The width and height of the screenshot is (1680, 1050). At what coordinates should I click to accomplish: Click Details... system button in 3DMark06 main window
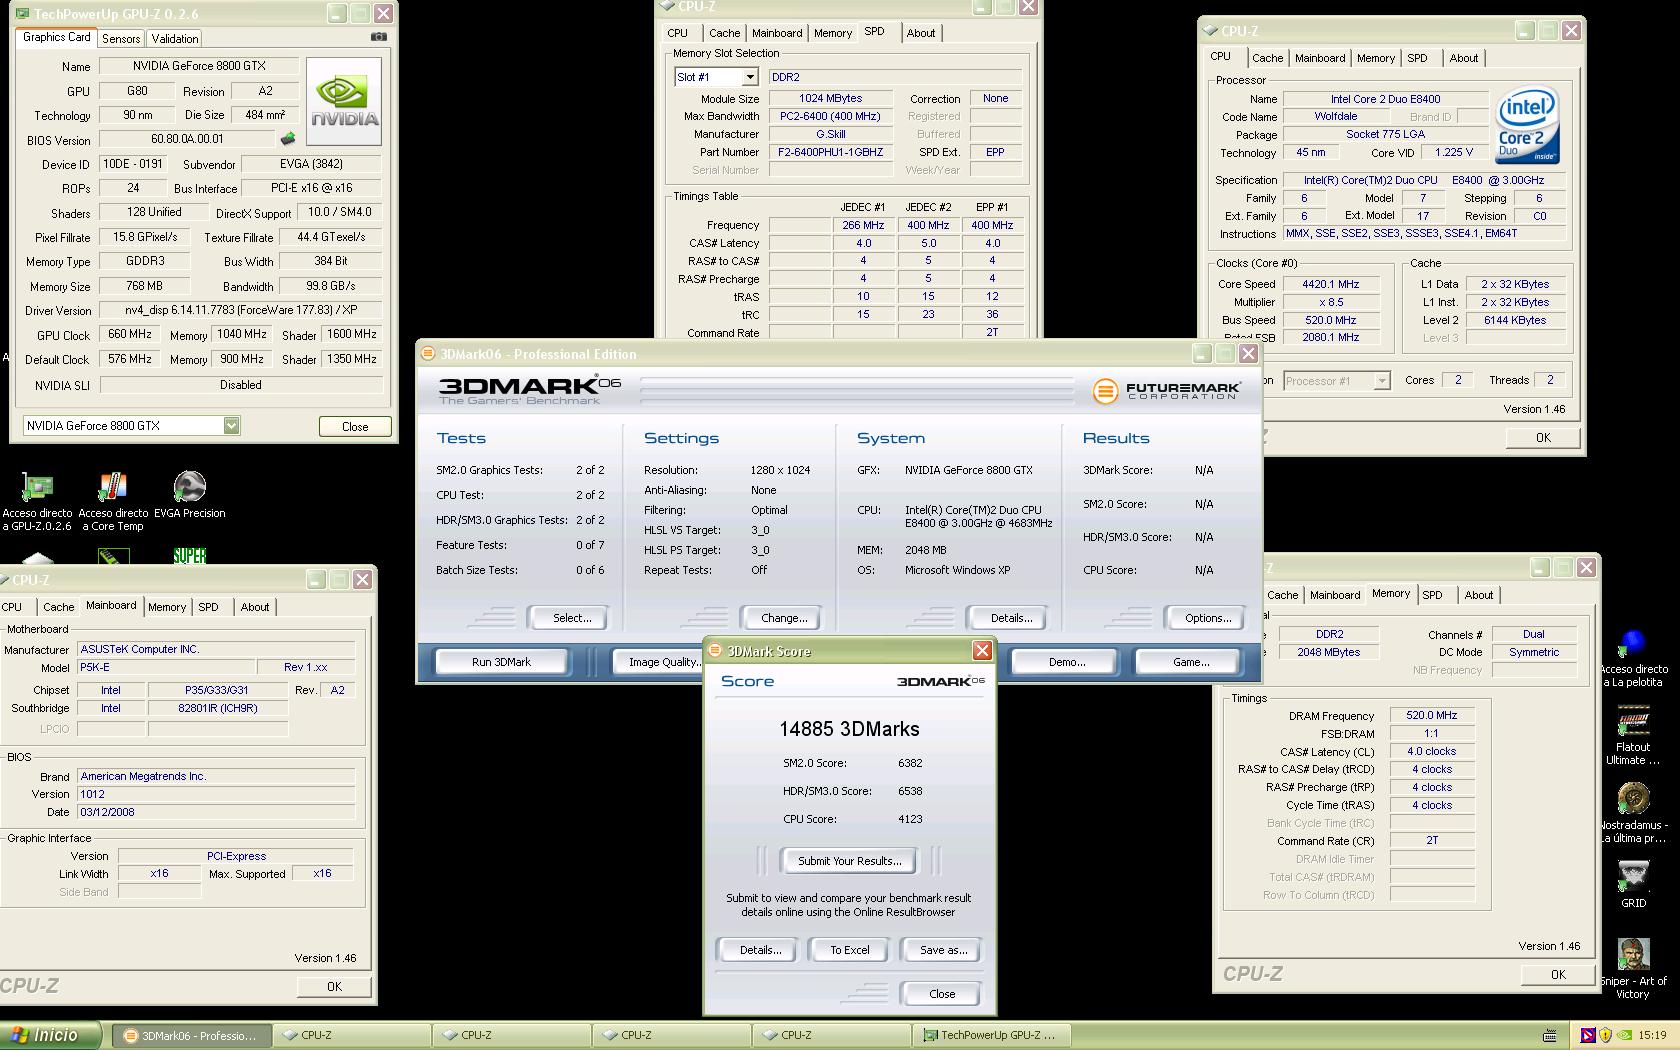1011,618
